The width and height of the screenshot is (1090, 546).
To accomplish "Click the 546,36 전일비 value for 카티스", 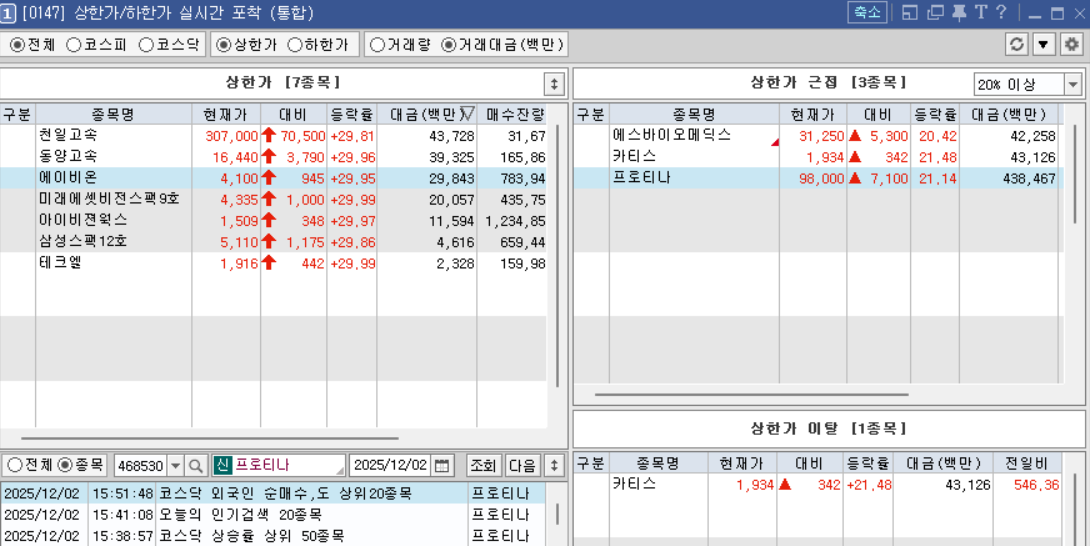I will point(1036,484).
